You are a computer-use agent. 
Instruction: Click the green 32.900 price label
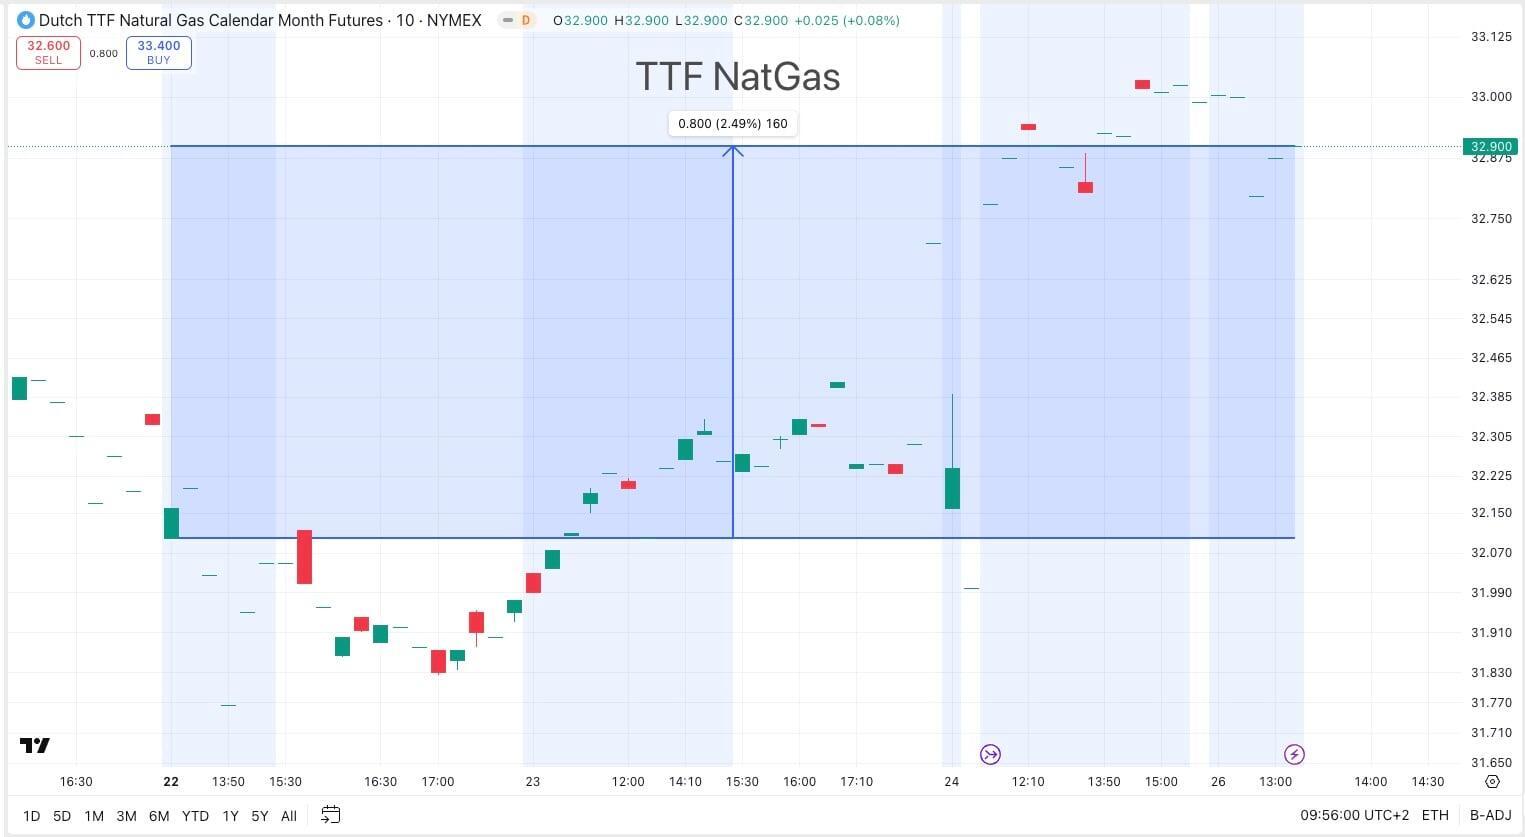tap(1490, 146)
